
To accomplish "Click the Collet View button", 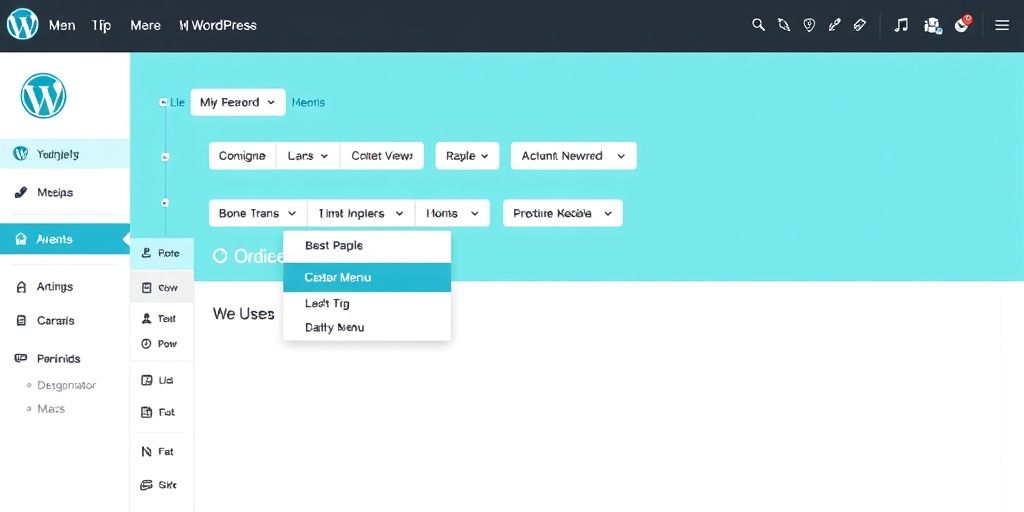I will tap(381, 156).
